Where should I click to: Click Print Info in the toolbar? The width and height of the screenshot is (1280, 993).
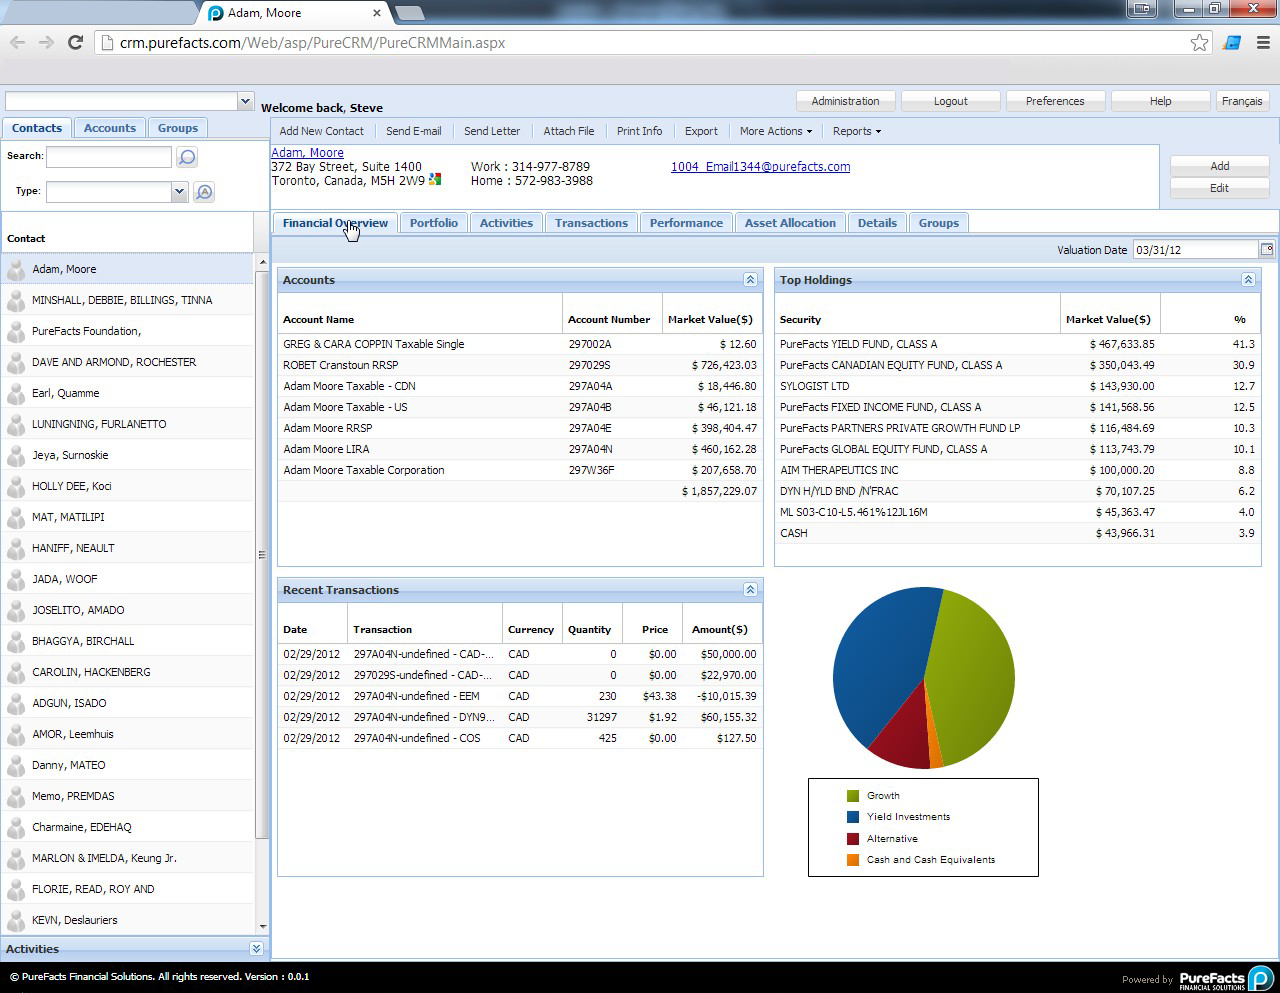pos(639,131)
